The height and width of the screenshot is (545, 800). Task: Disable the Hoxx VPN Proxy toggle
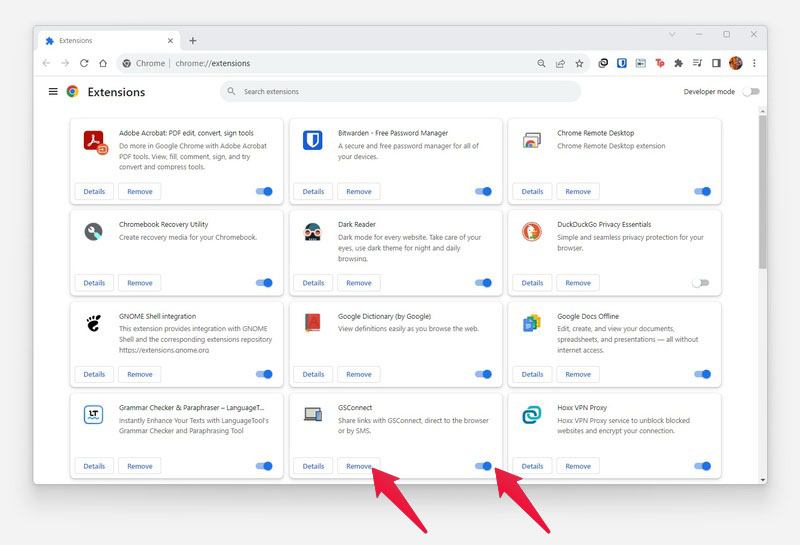[703, 466]
